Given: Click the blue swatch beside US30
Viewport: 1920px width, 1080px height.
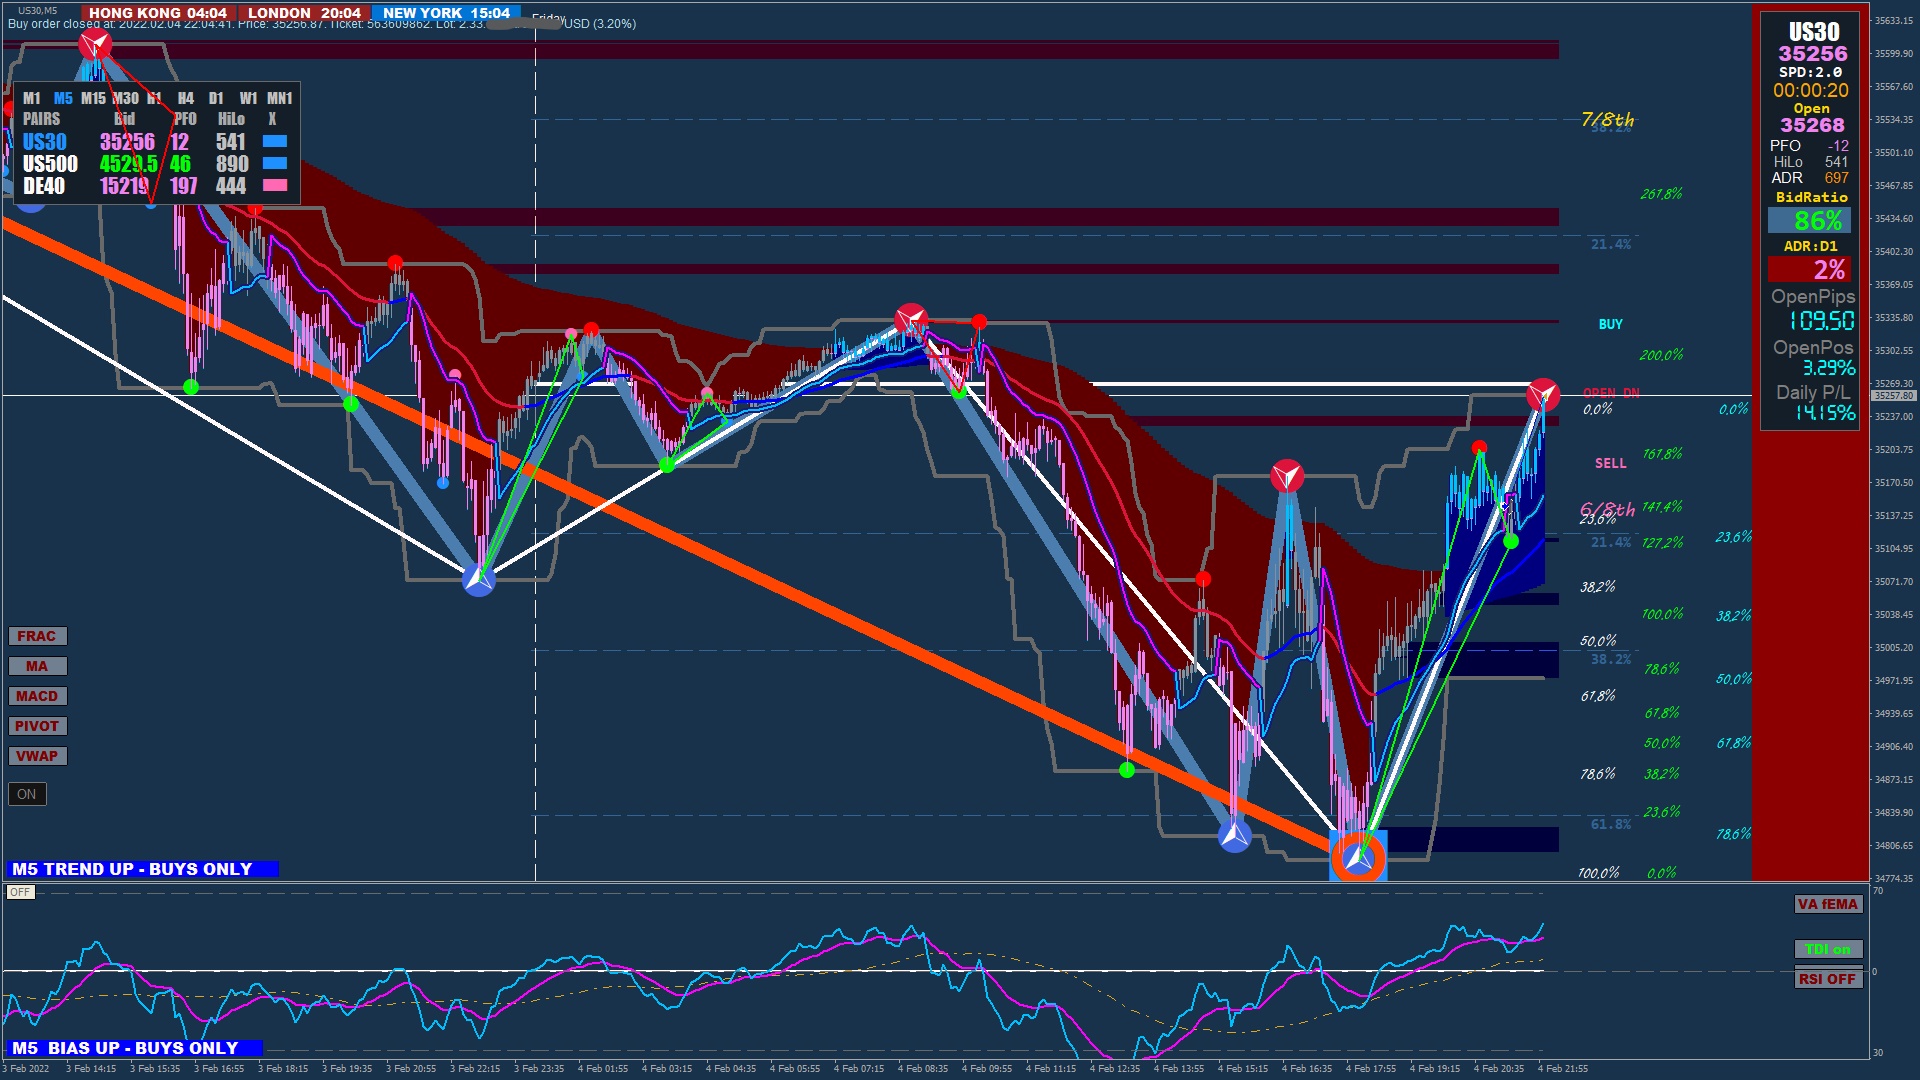Looking at the screenshot, I should pos(274,142).
